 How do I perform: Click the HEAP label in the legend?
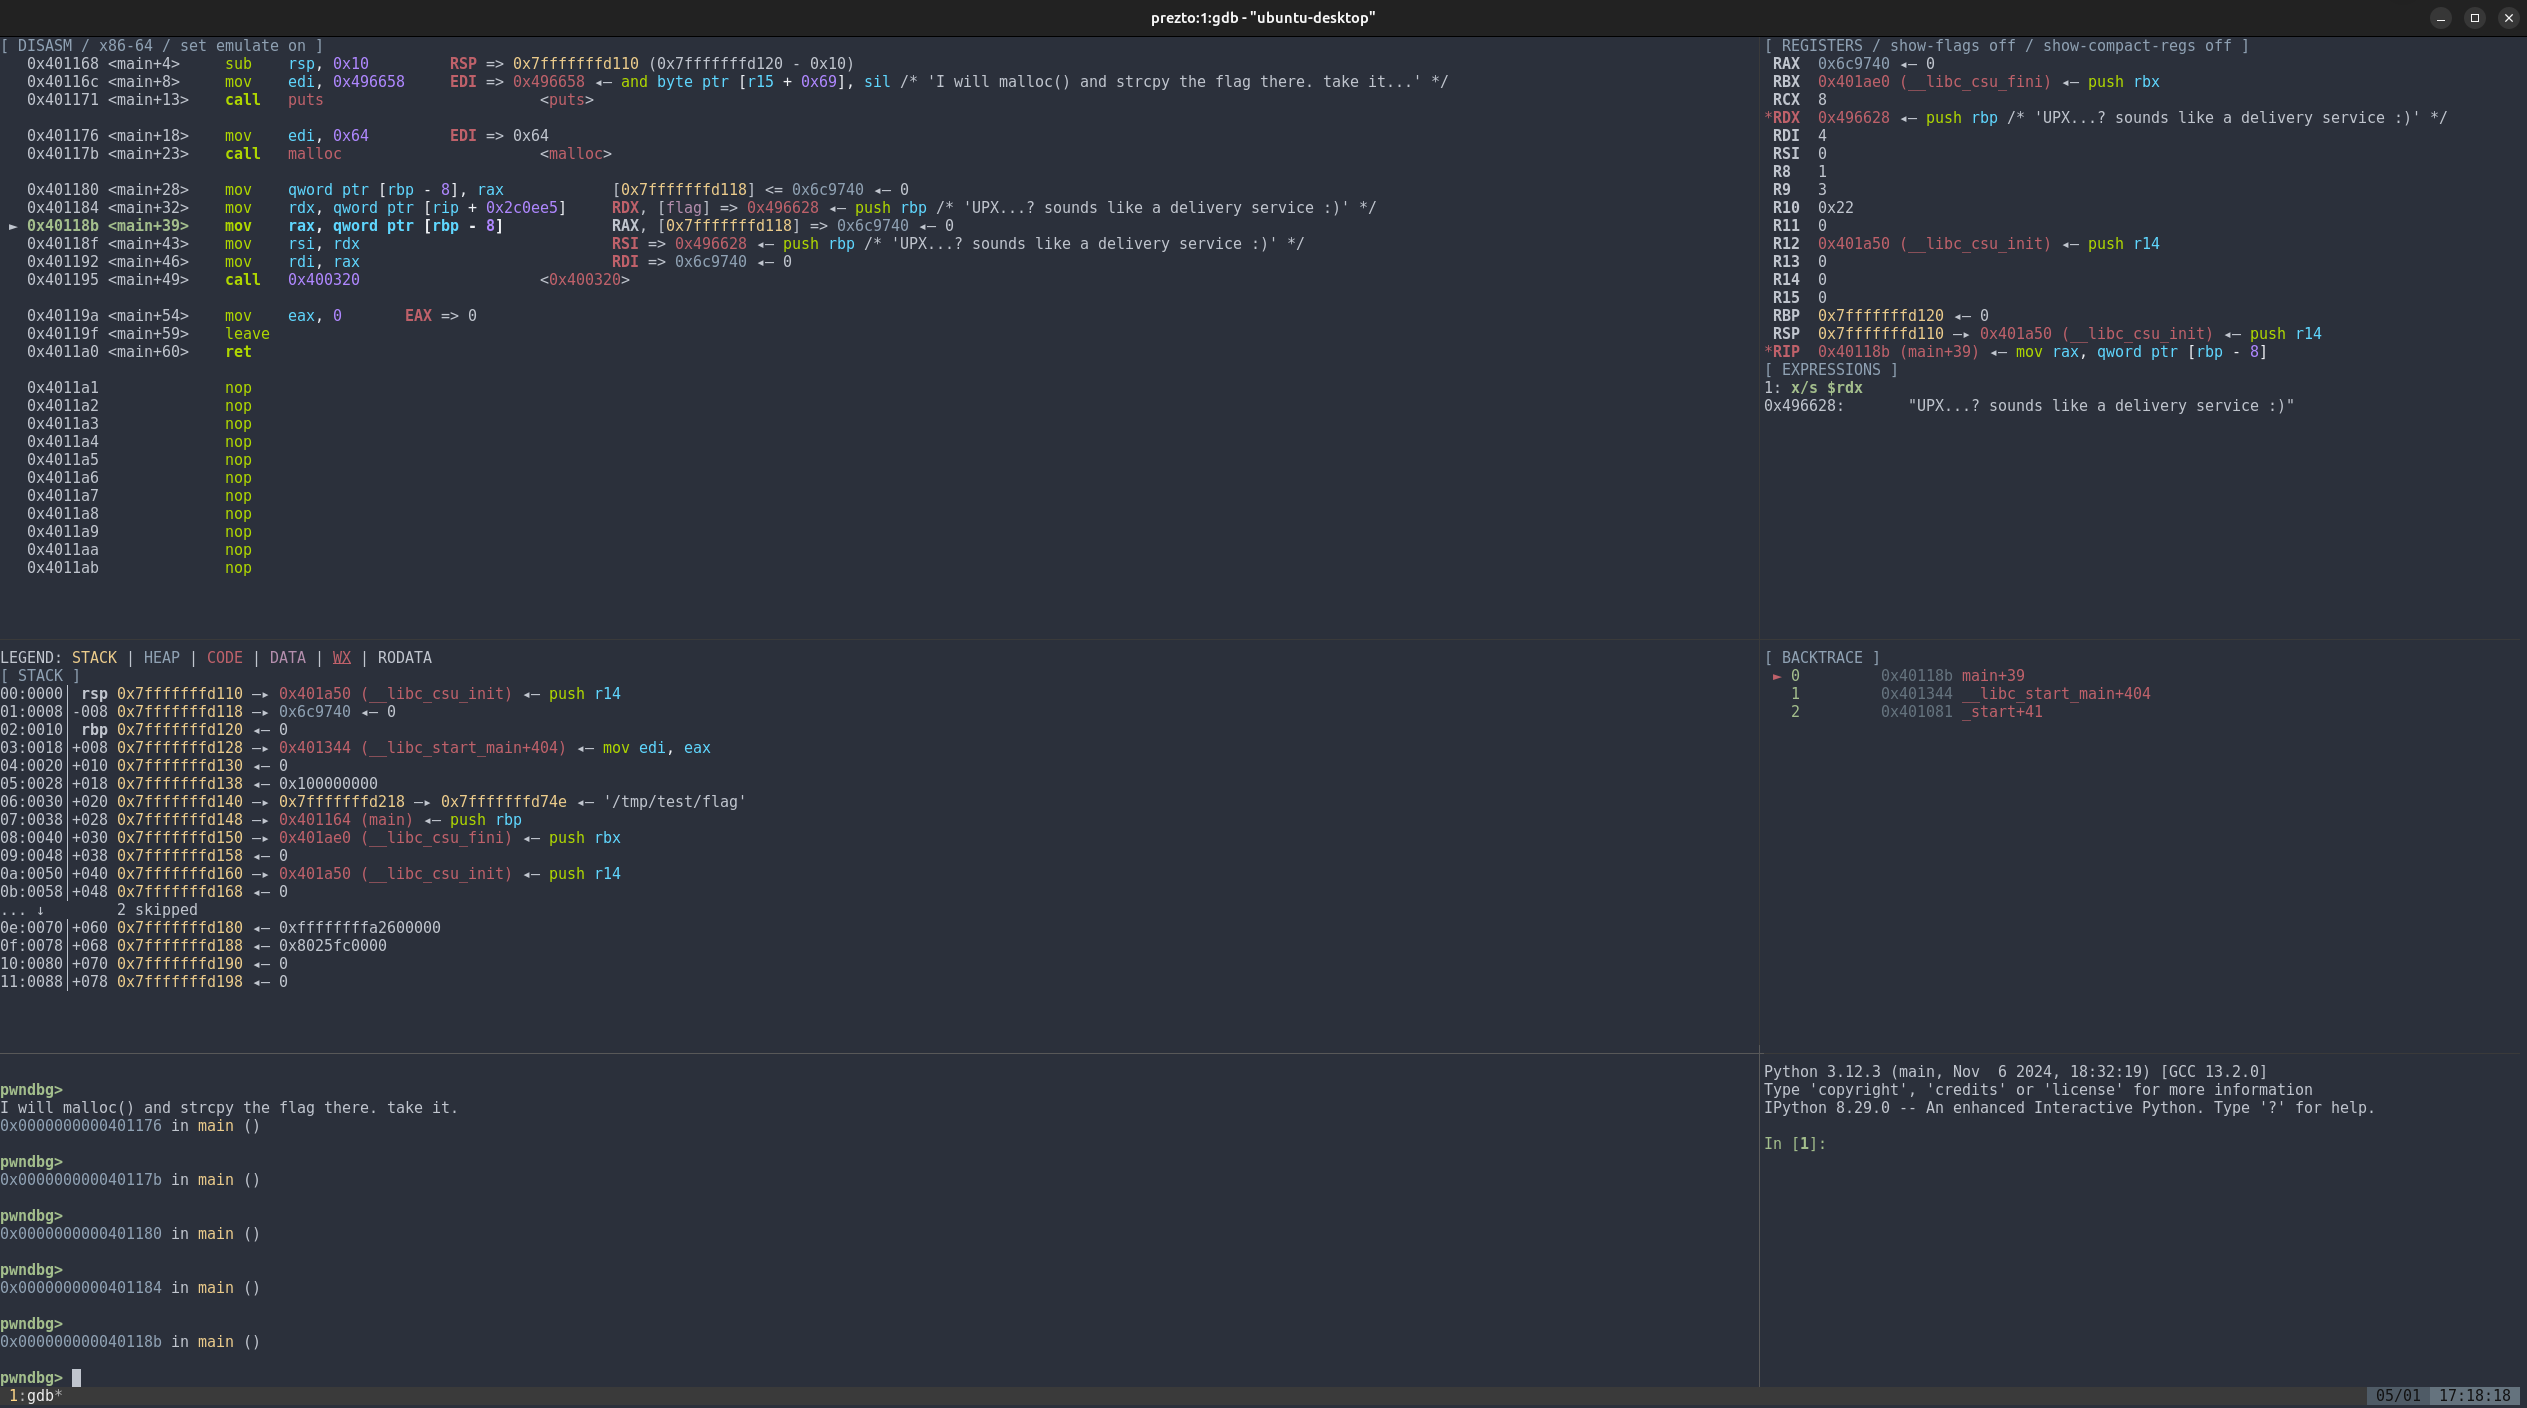(161, 658)
